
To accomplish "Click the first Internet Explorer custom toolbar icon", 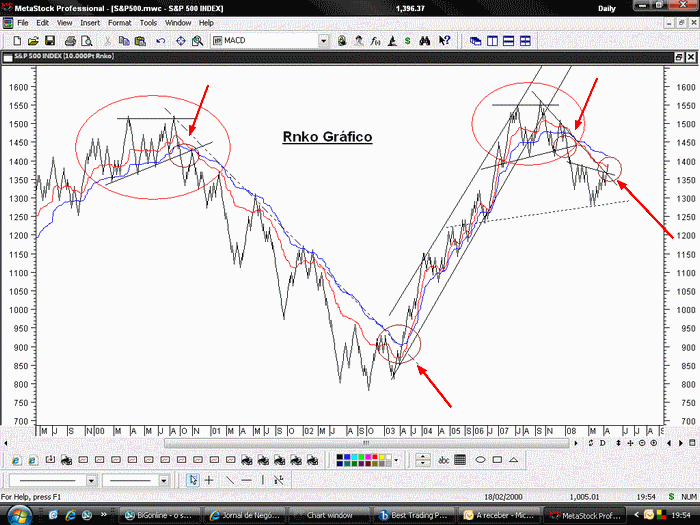I will pyautogui.click(x=16, y=460).
